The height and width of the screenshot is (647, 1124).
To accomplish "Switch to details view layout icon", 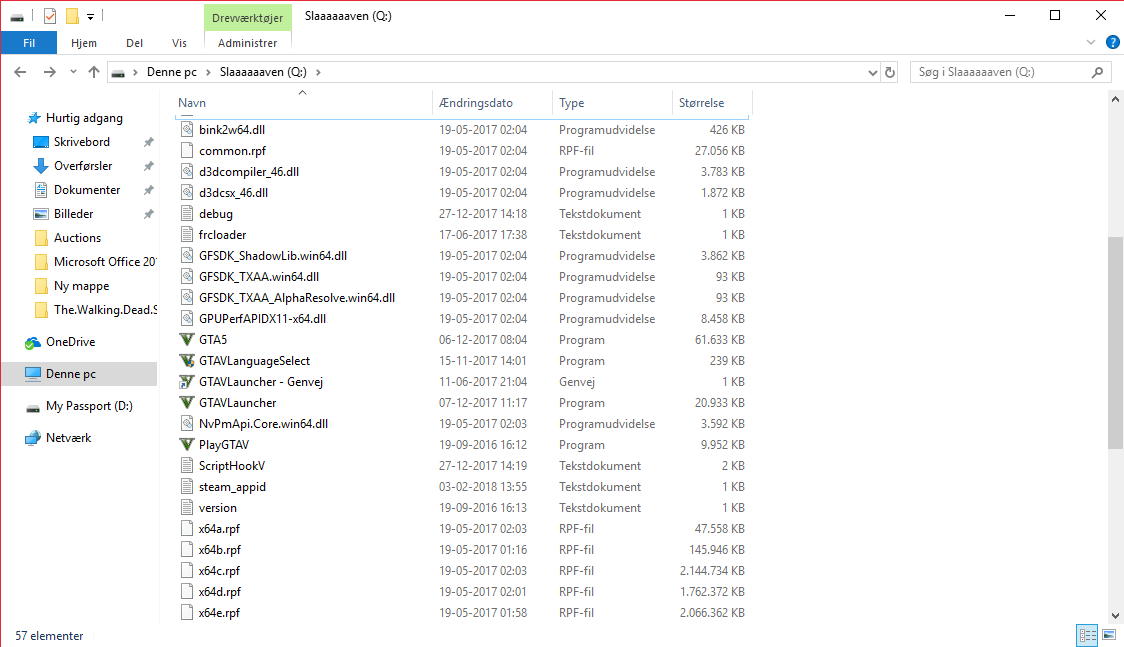I will 1087,635.
